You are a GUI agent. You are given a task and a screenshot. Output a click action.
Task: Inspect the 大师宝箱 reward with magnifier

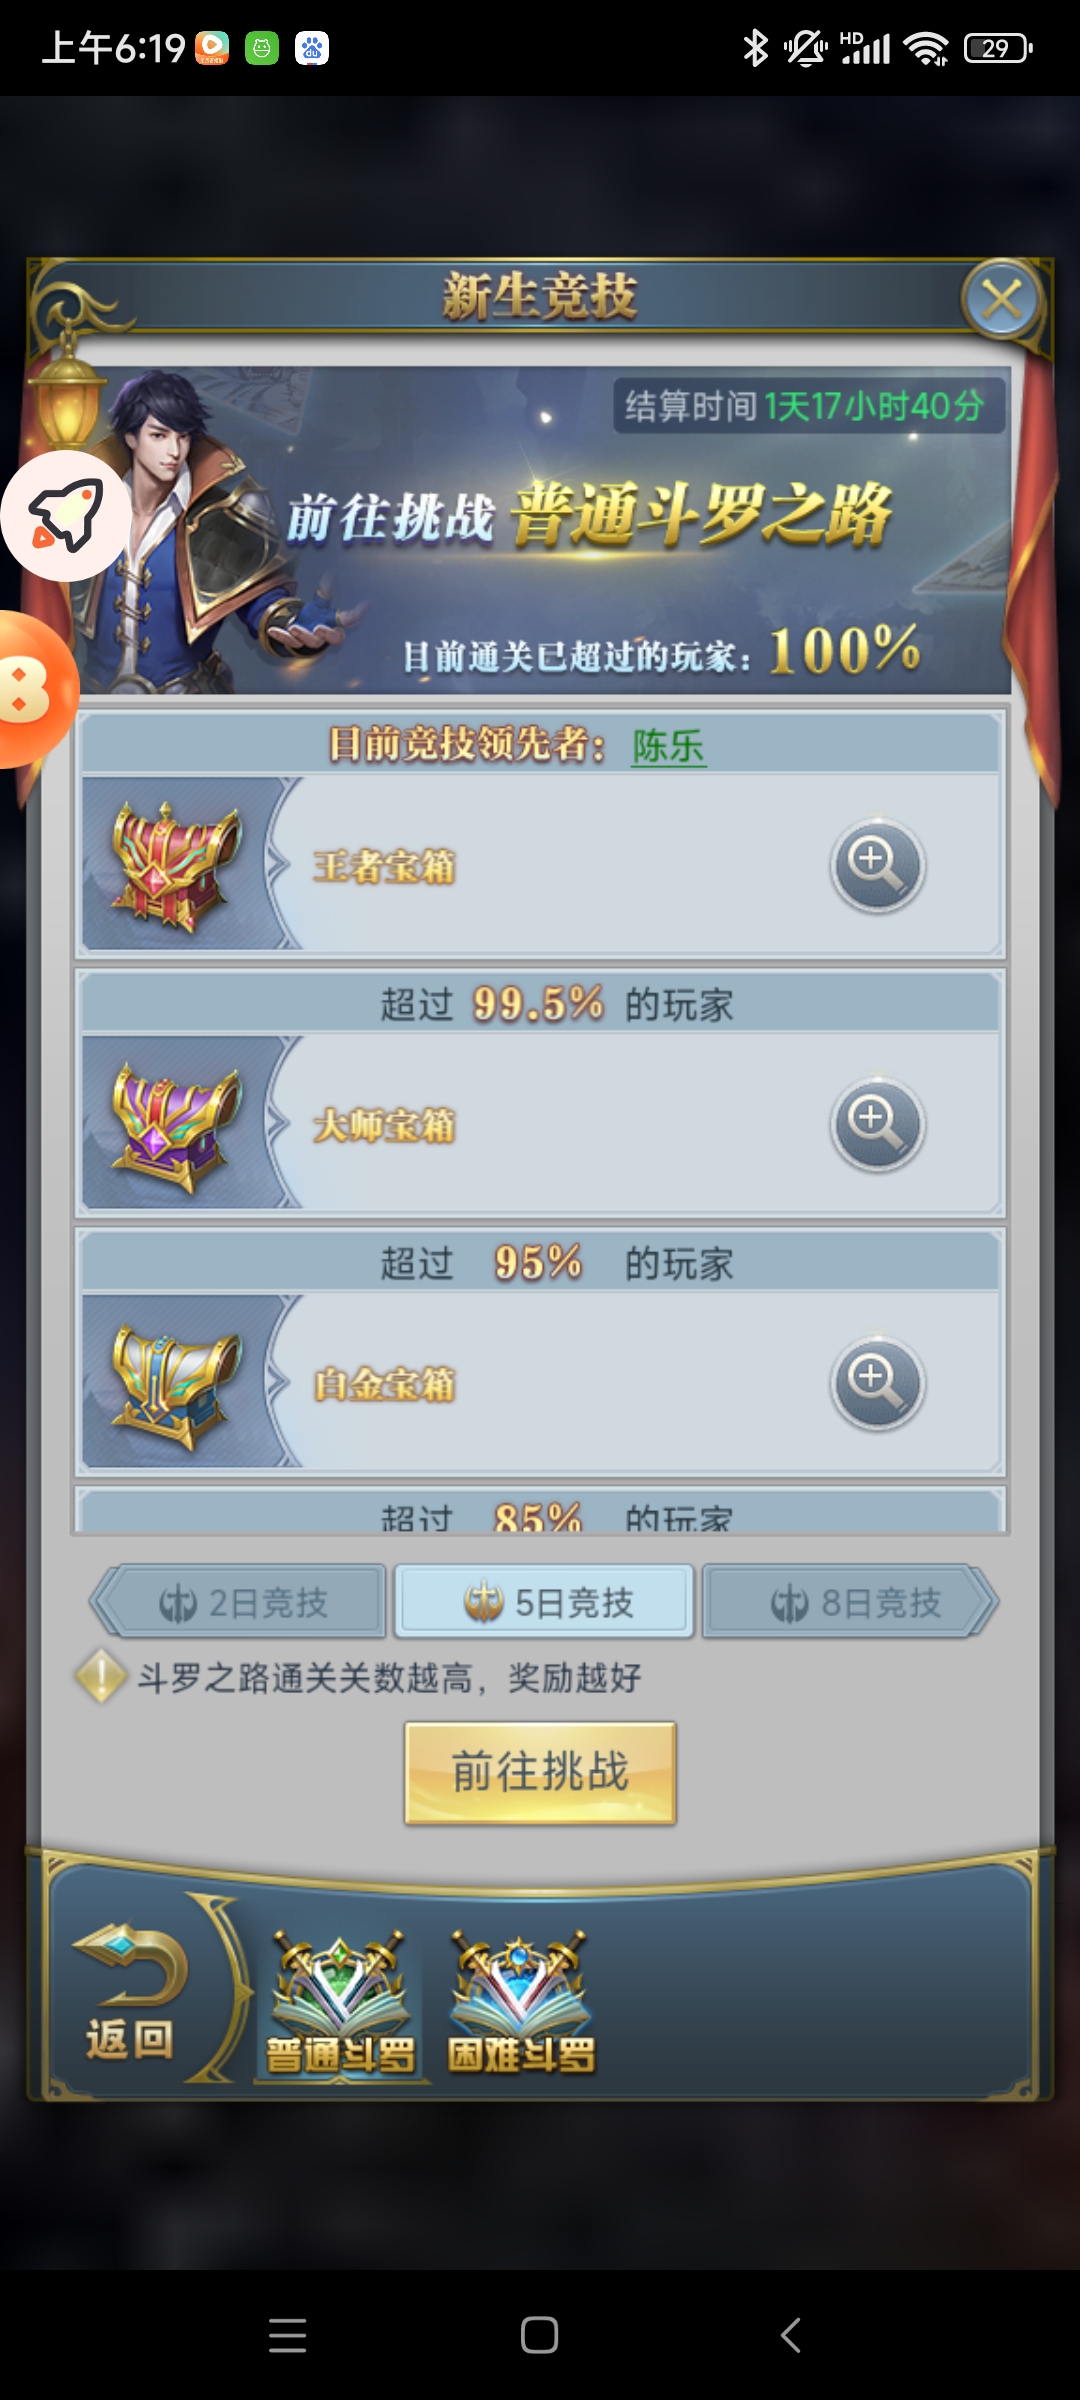click(877, 1124)
